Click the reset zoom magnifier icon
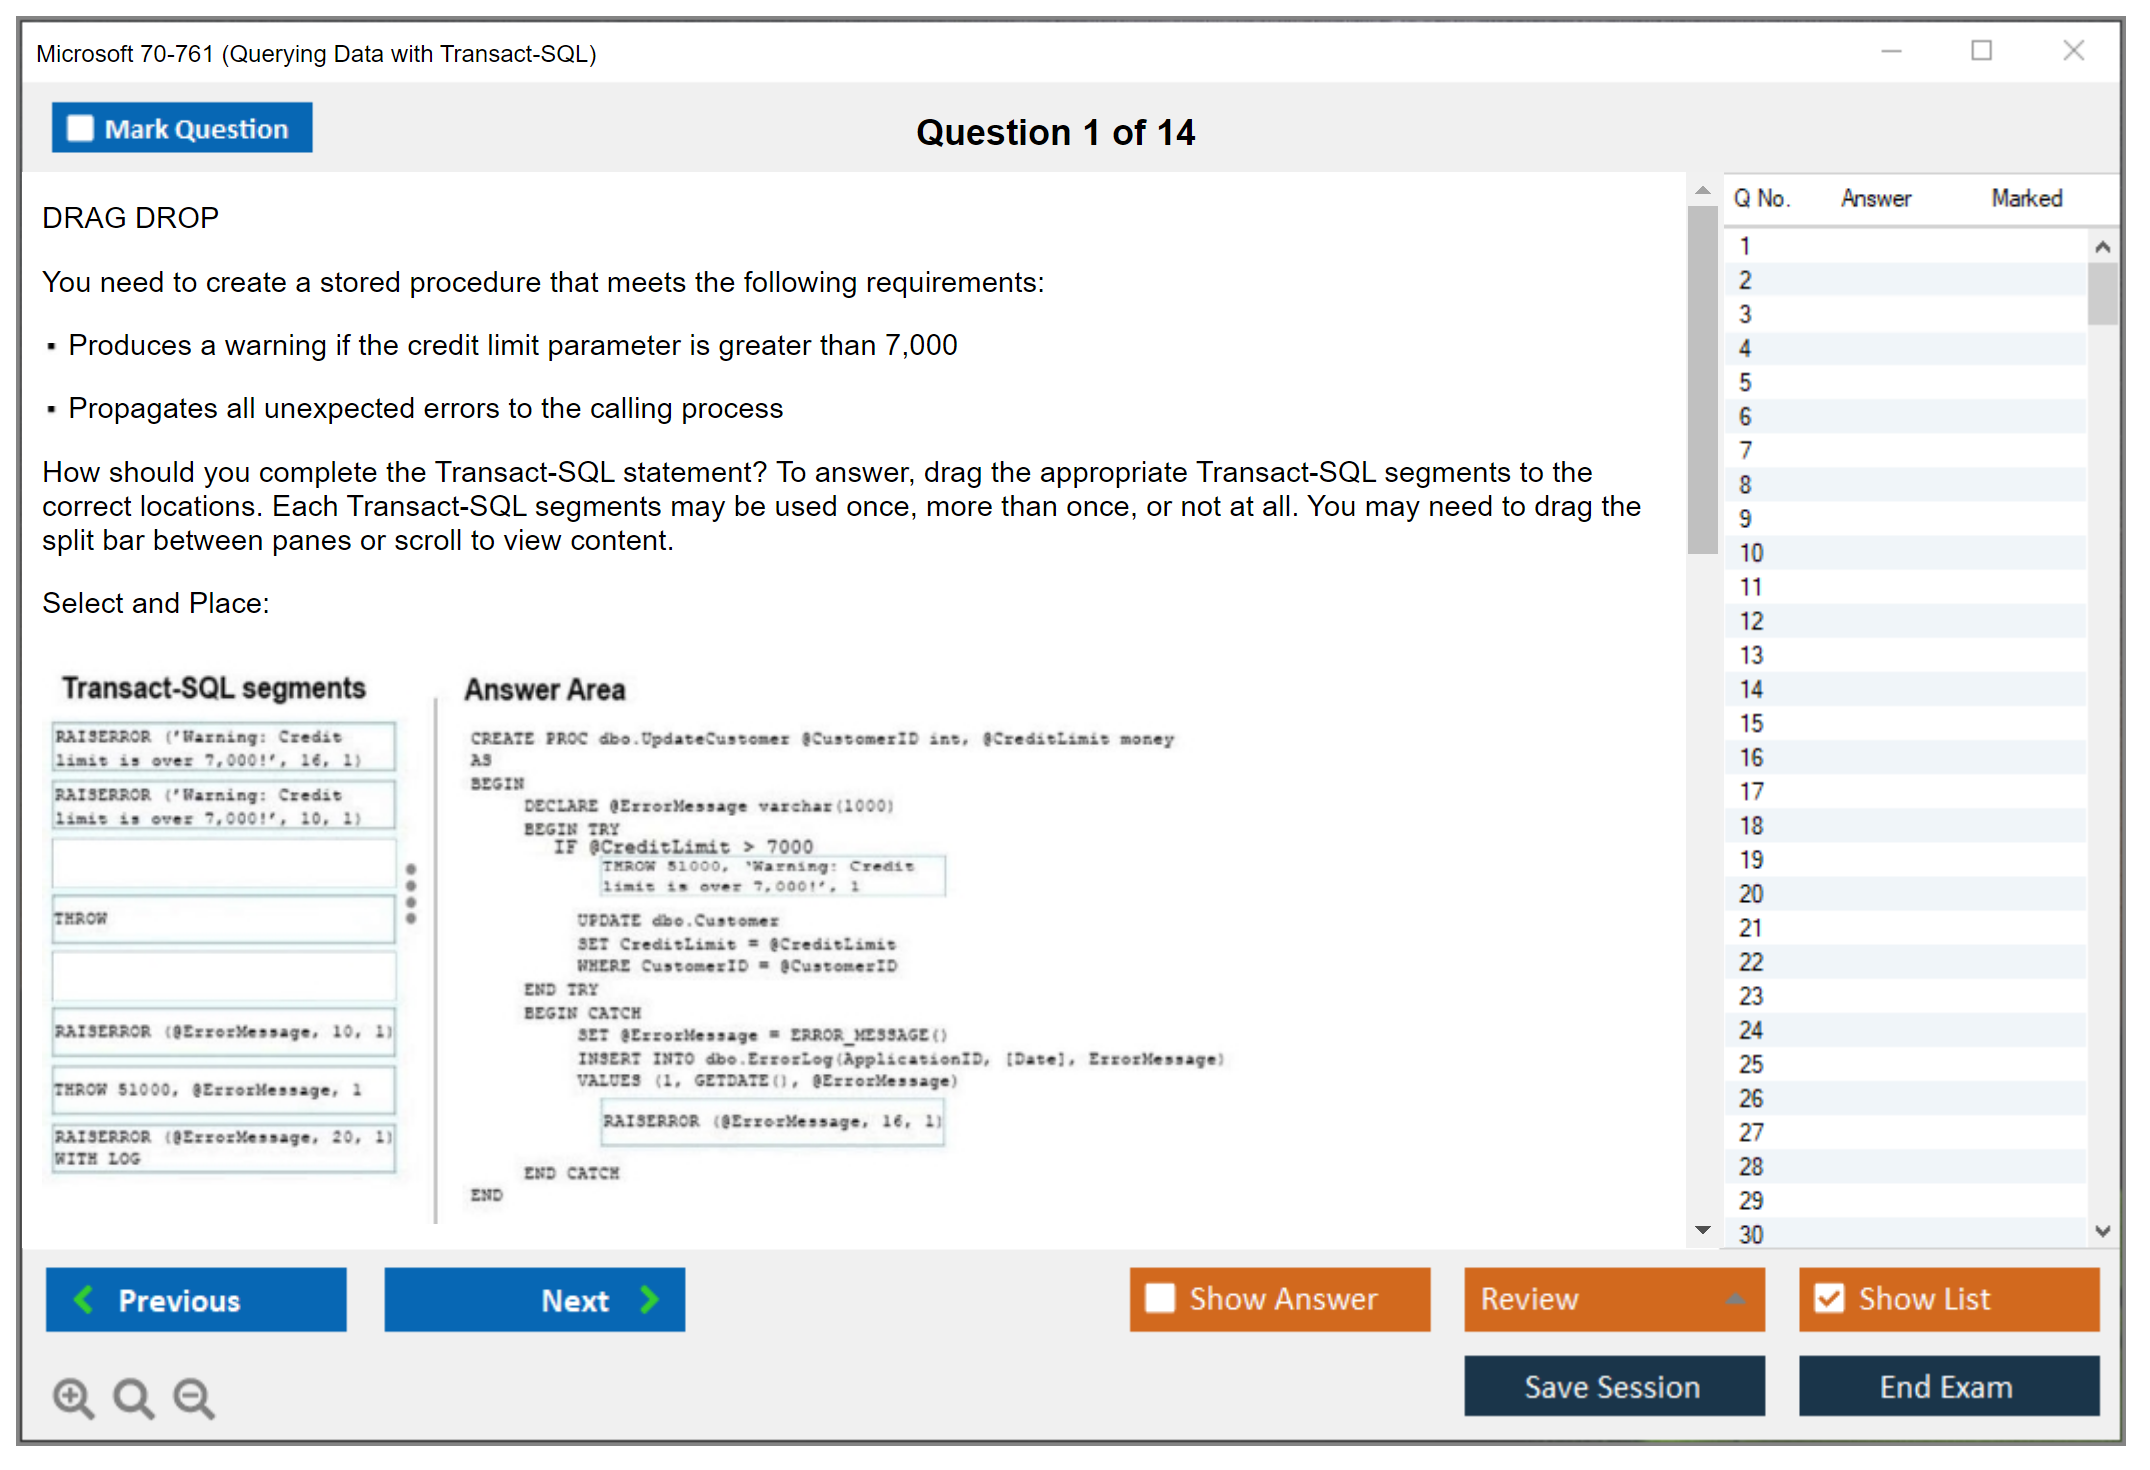This screenshot has width=2150, height=1470. coord(133,1397)
